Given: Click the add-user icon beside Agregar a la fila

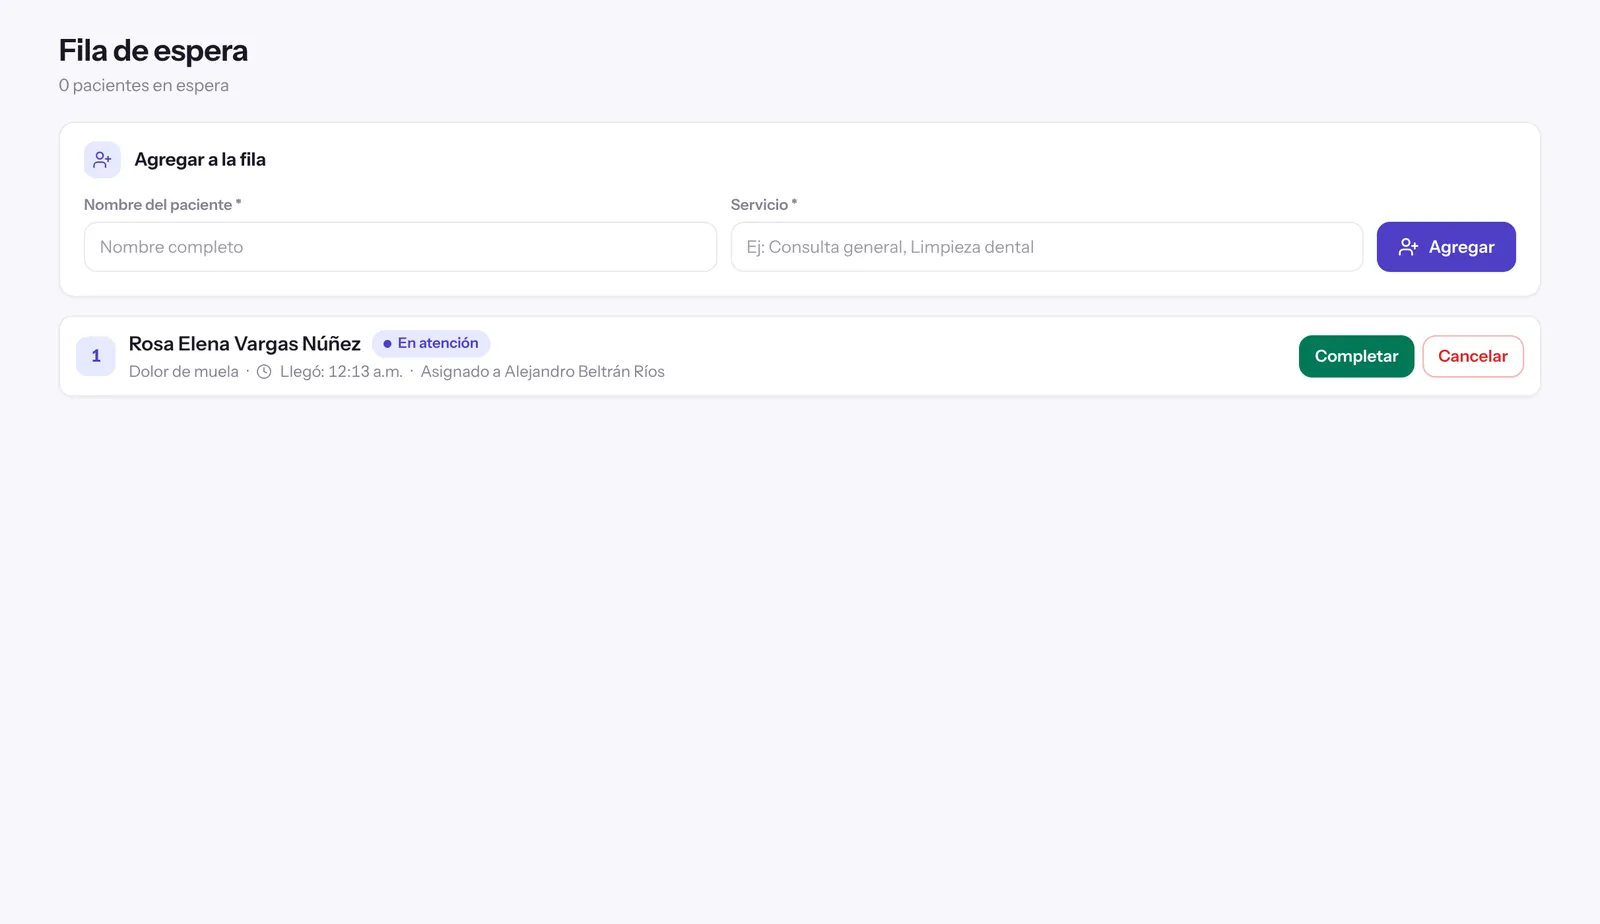Looking at the screenshot, I should coord(102,160).
